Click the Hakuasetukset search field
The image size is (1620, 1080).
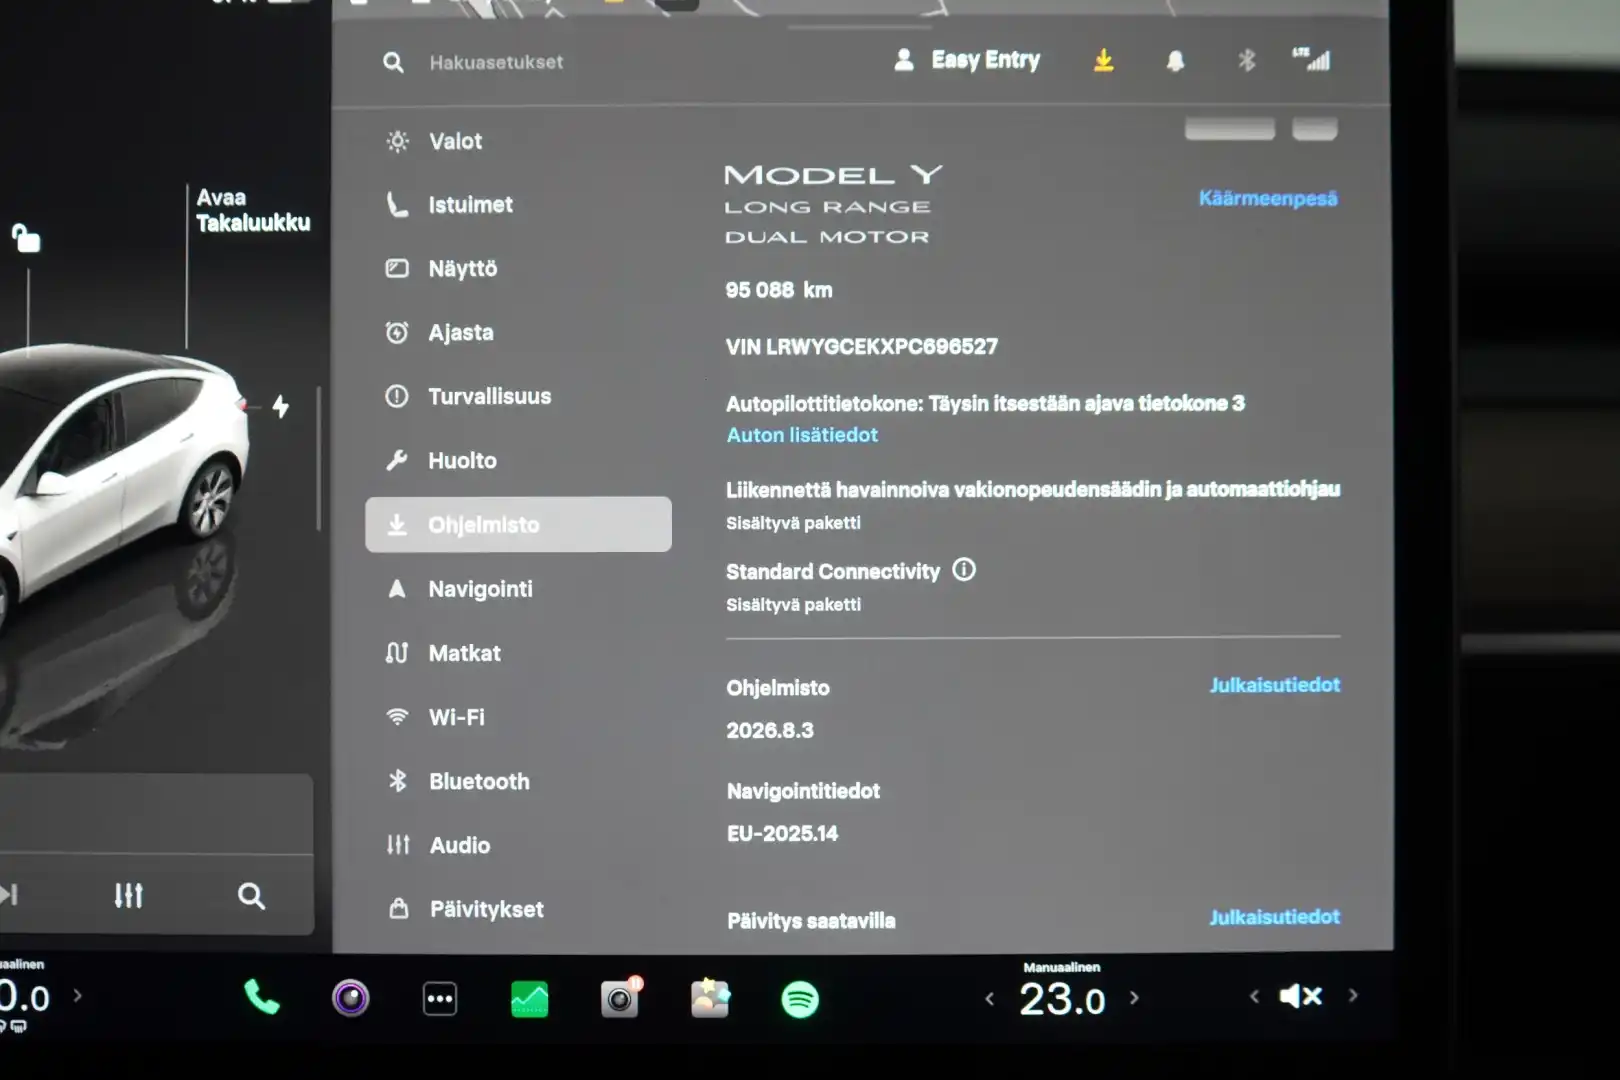496,62
